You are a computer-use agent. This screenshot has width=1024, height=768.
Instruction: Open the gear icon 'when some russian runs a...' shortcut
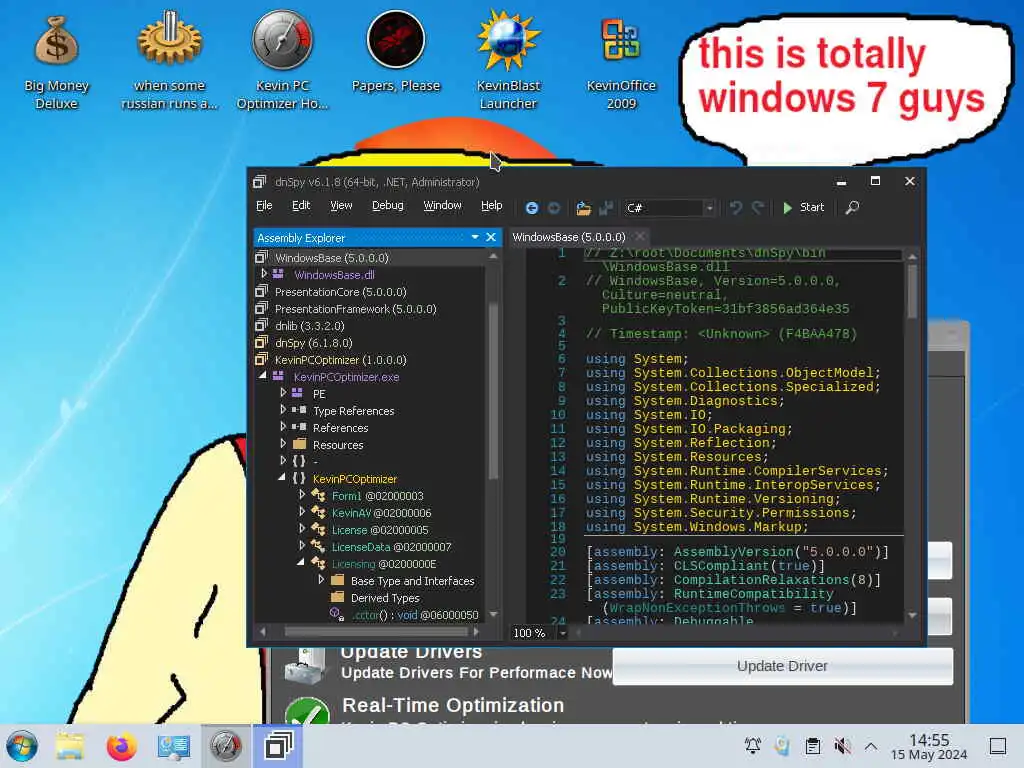pyautogui.click(x=169, y=62)
